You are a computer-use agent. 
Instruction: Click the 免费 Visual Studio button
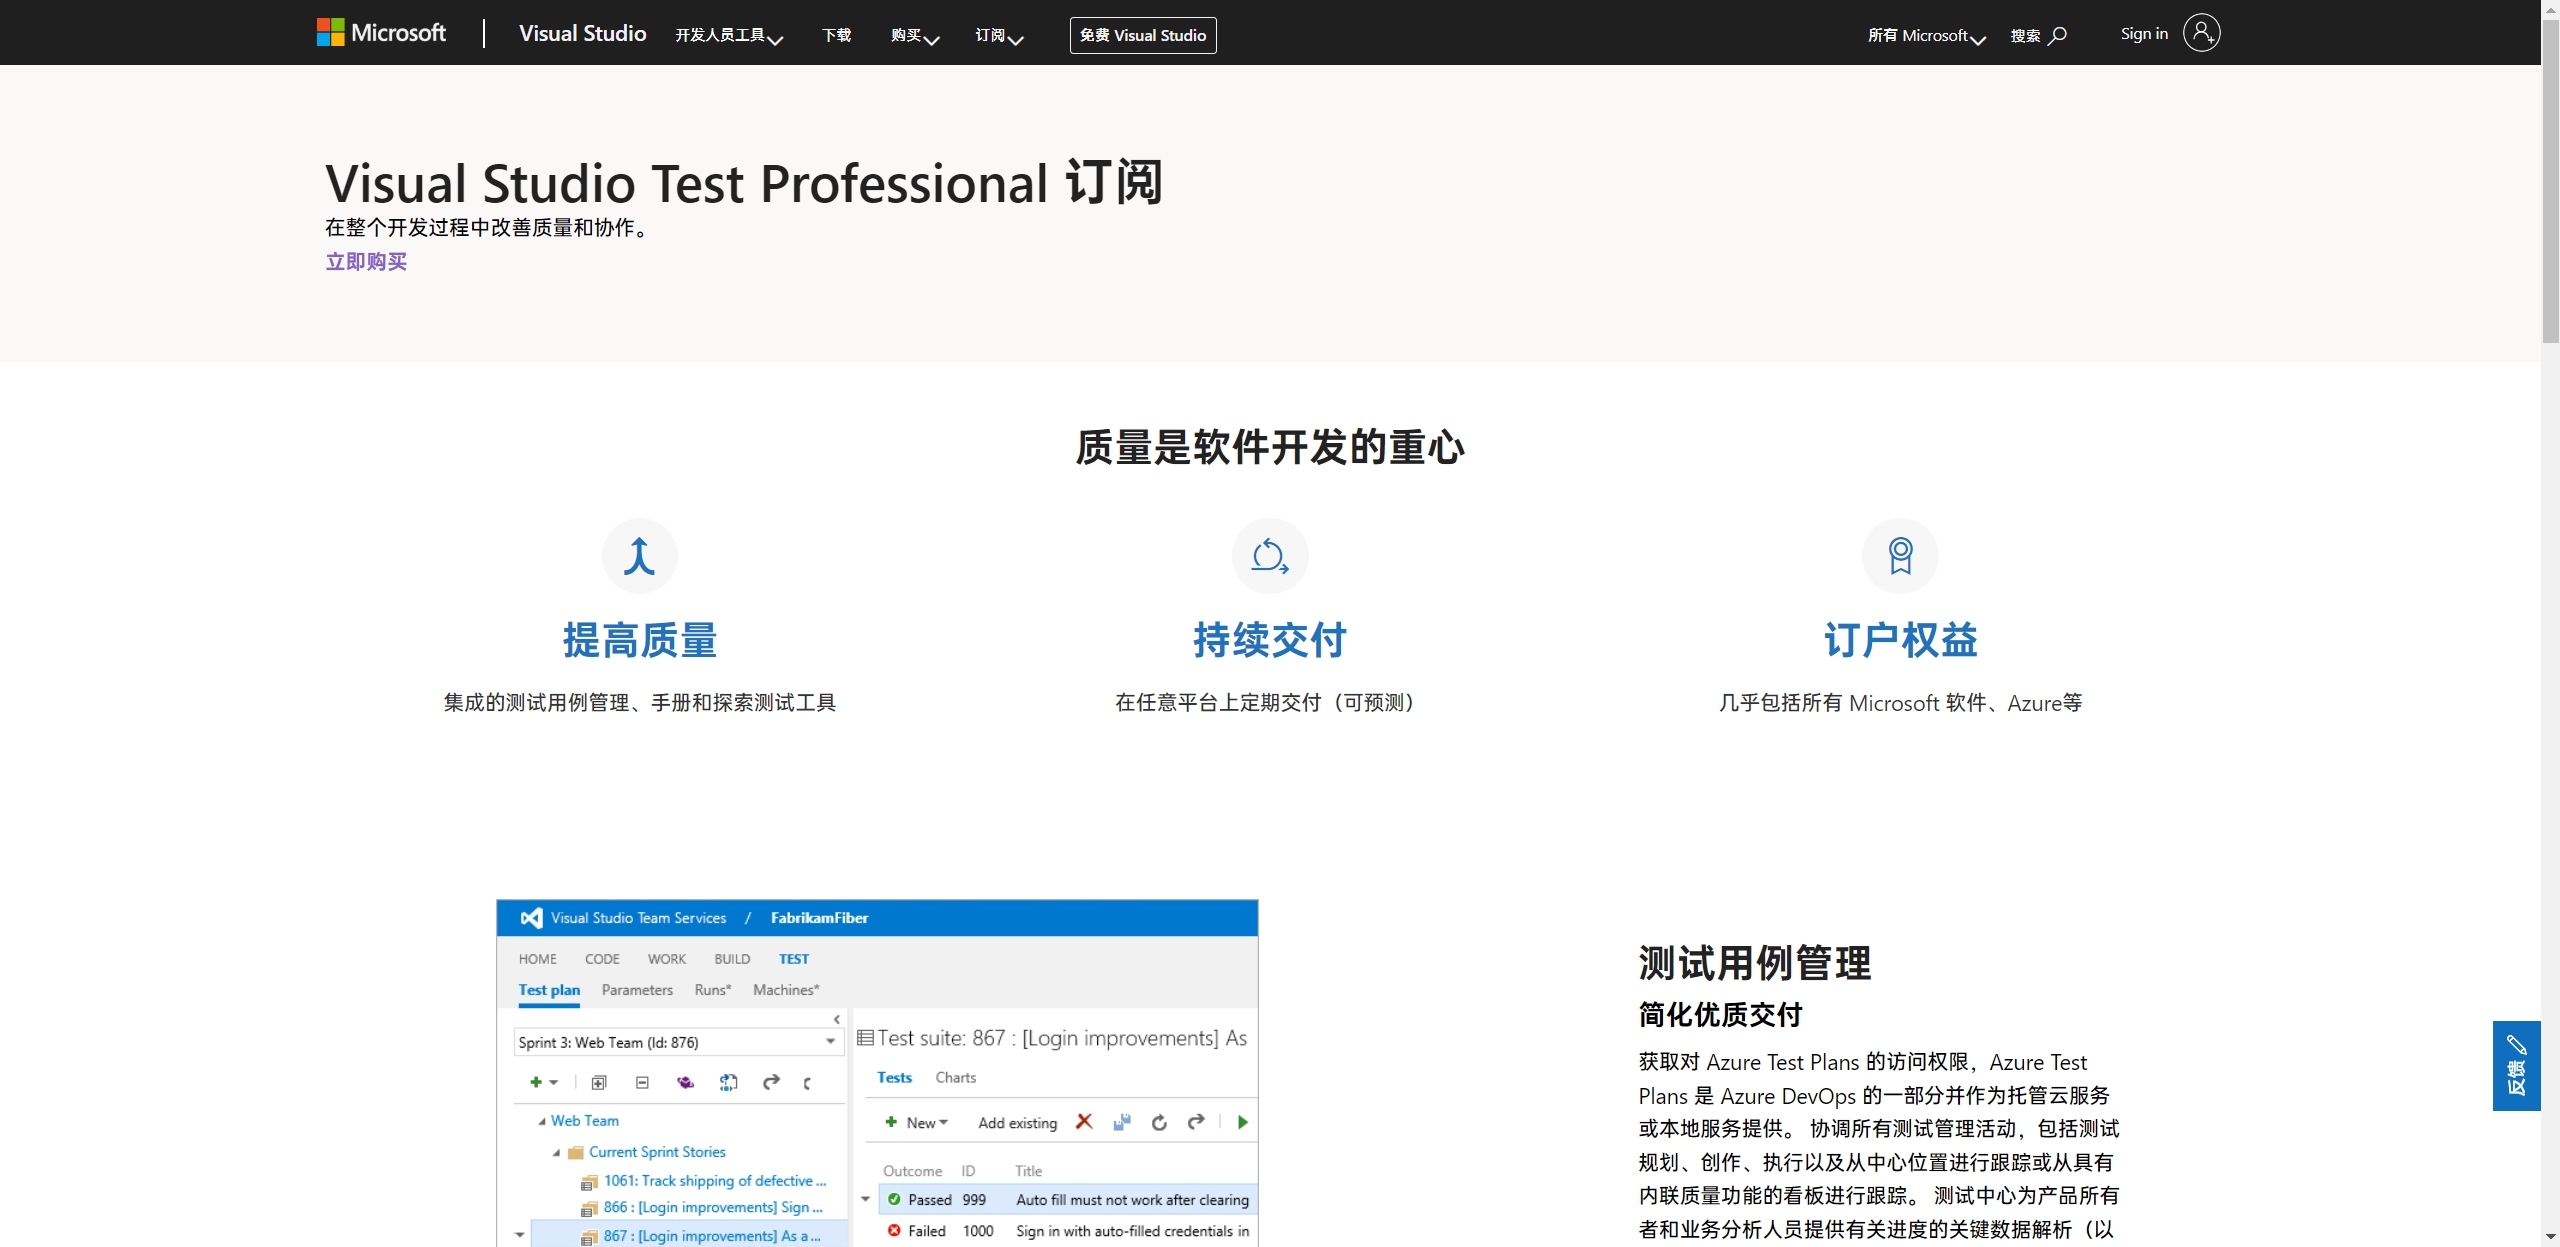coord(1143,35)
